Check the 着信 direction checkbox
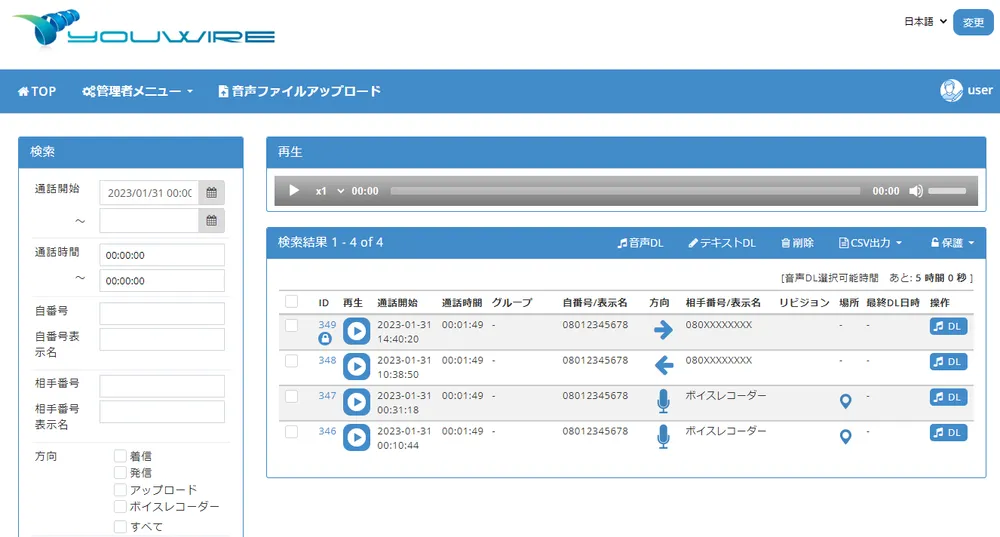 point(121,456)
